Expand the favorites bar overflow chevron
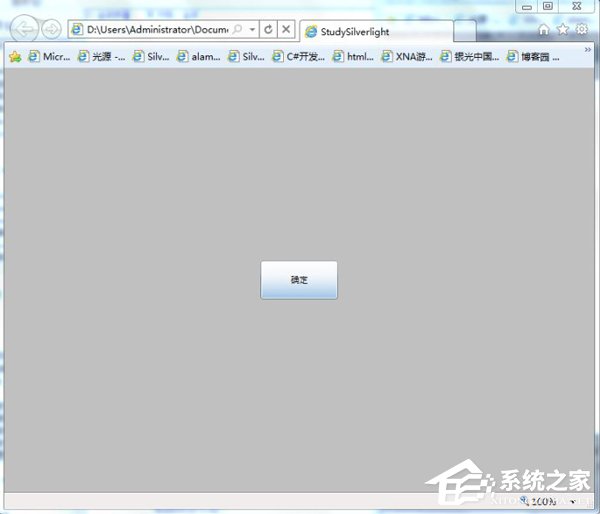 coord(587,50)
